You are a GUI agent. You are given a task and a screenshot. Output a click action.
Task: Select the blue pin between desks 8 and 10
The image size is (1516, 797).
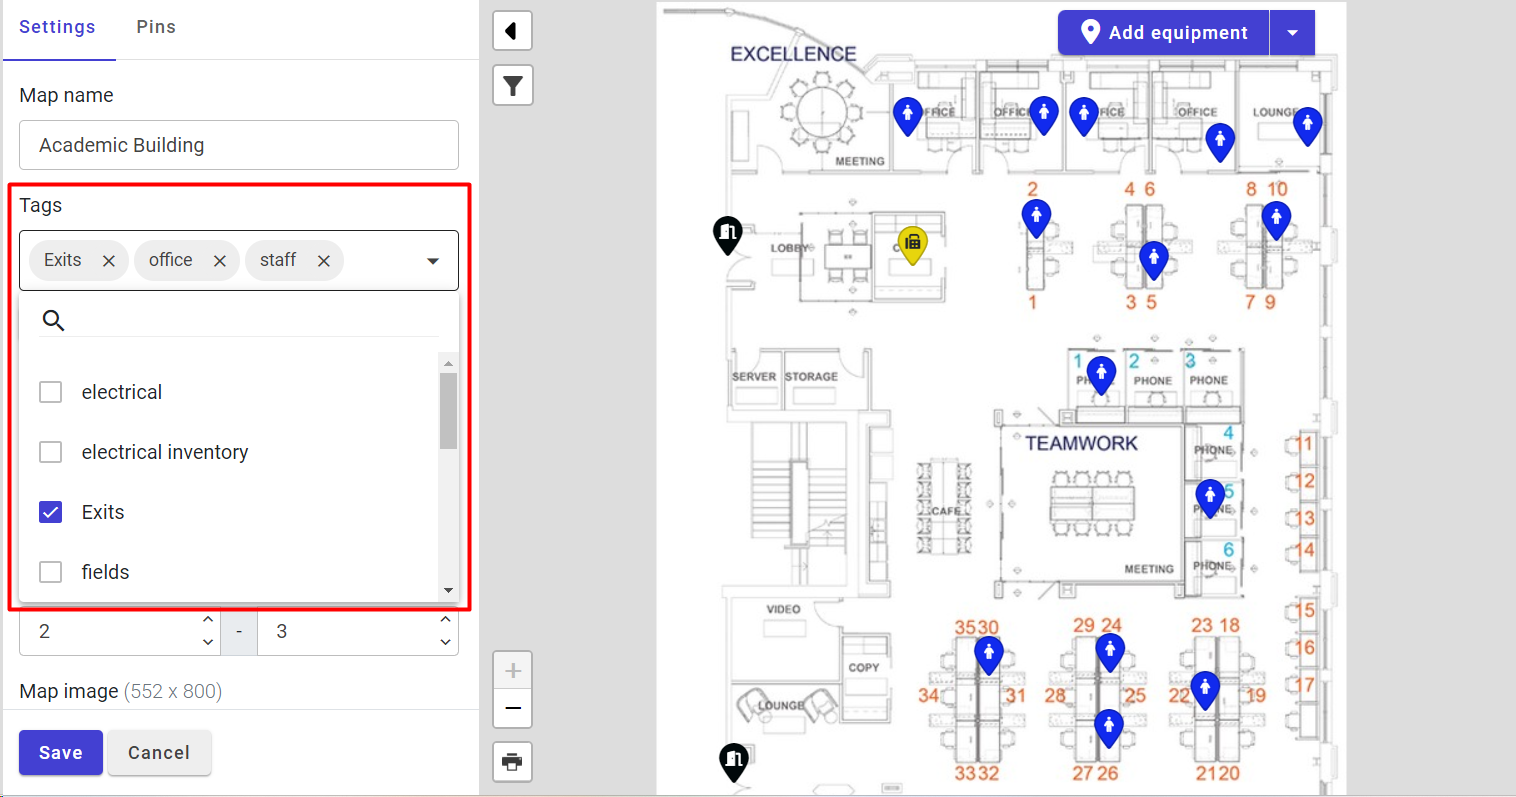1276,220
